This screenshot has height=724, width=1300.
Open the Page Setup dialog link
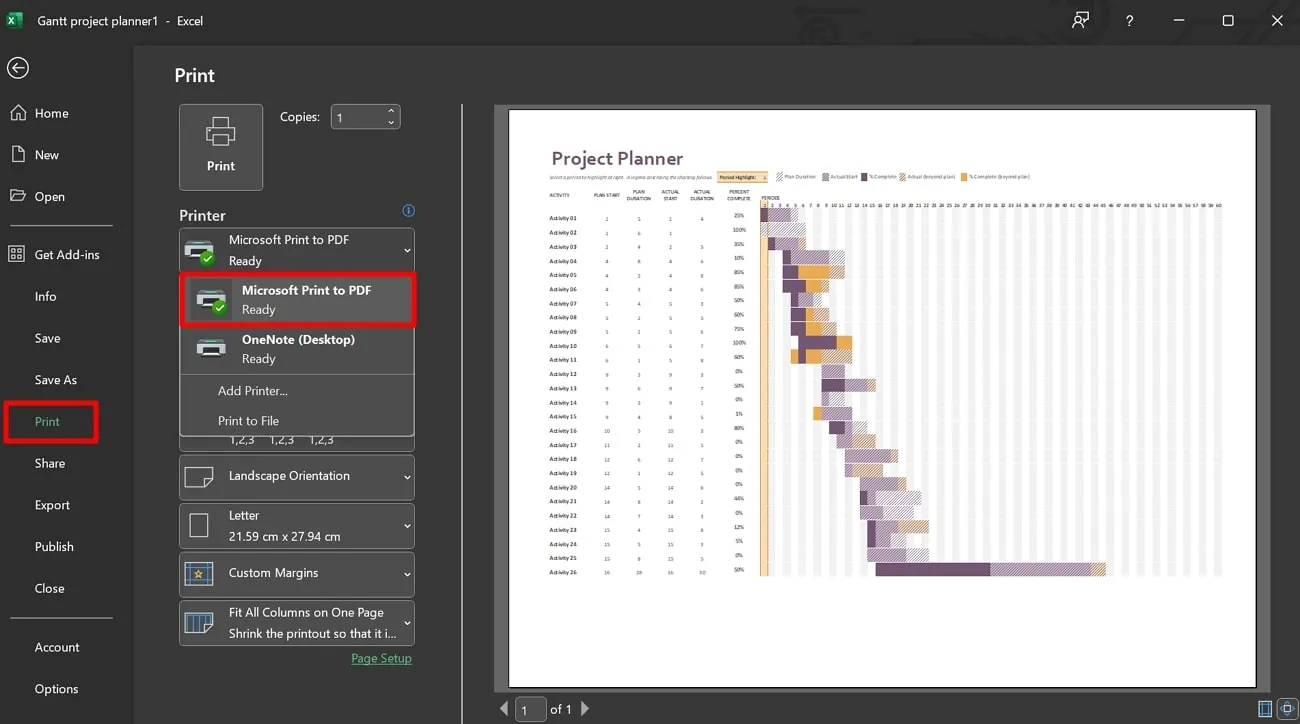[381, 658]
